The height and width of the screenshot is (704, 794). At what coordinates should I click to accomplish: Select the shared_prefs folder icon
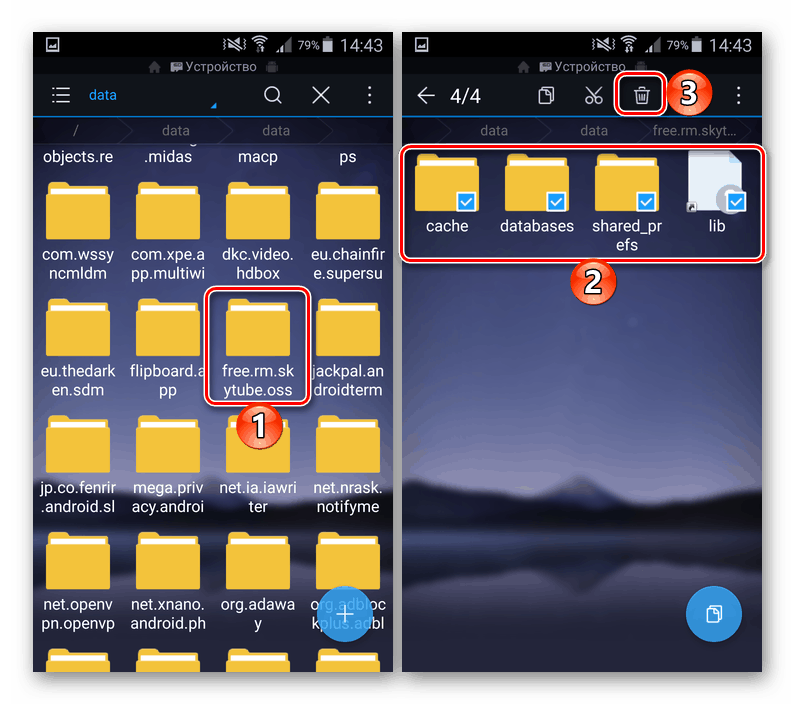pyautogui.click(x=627, y=182)
